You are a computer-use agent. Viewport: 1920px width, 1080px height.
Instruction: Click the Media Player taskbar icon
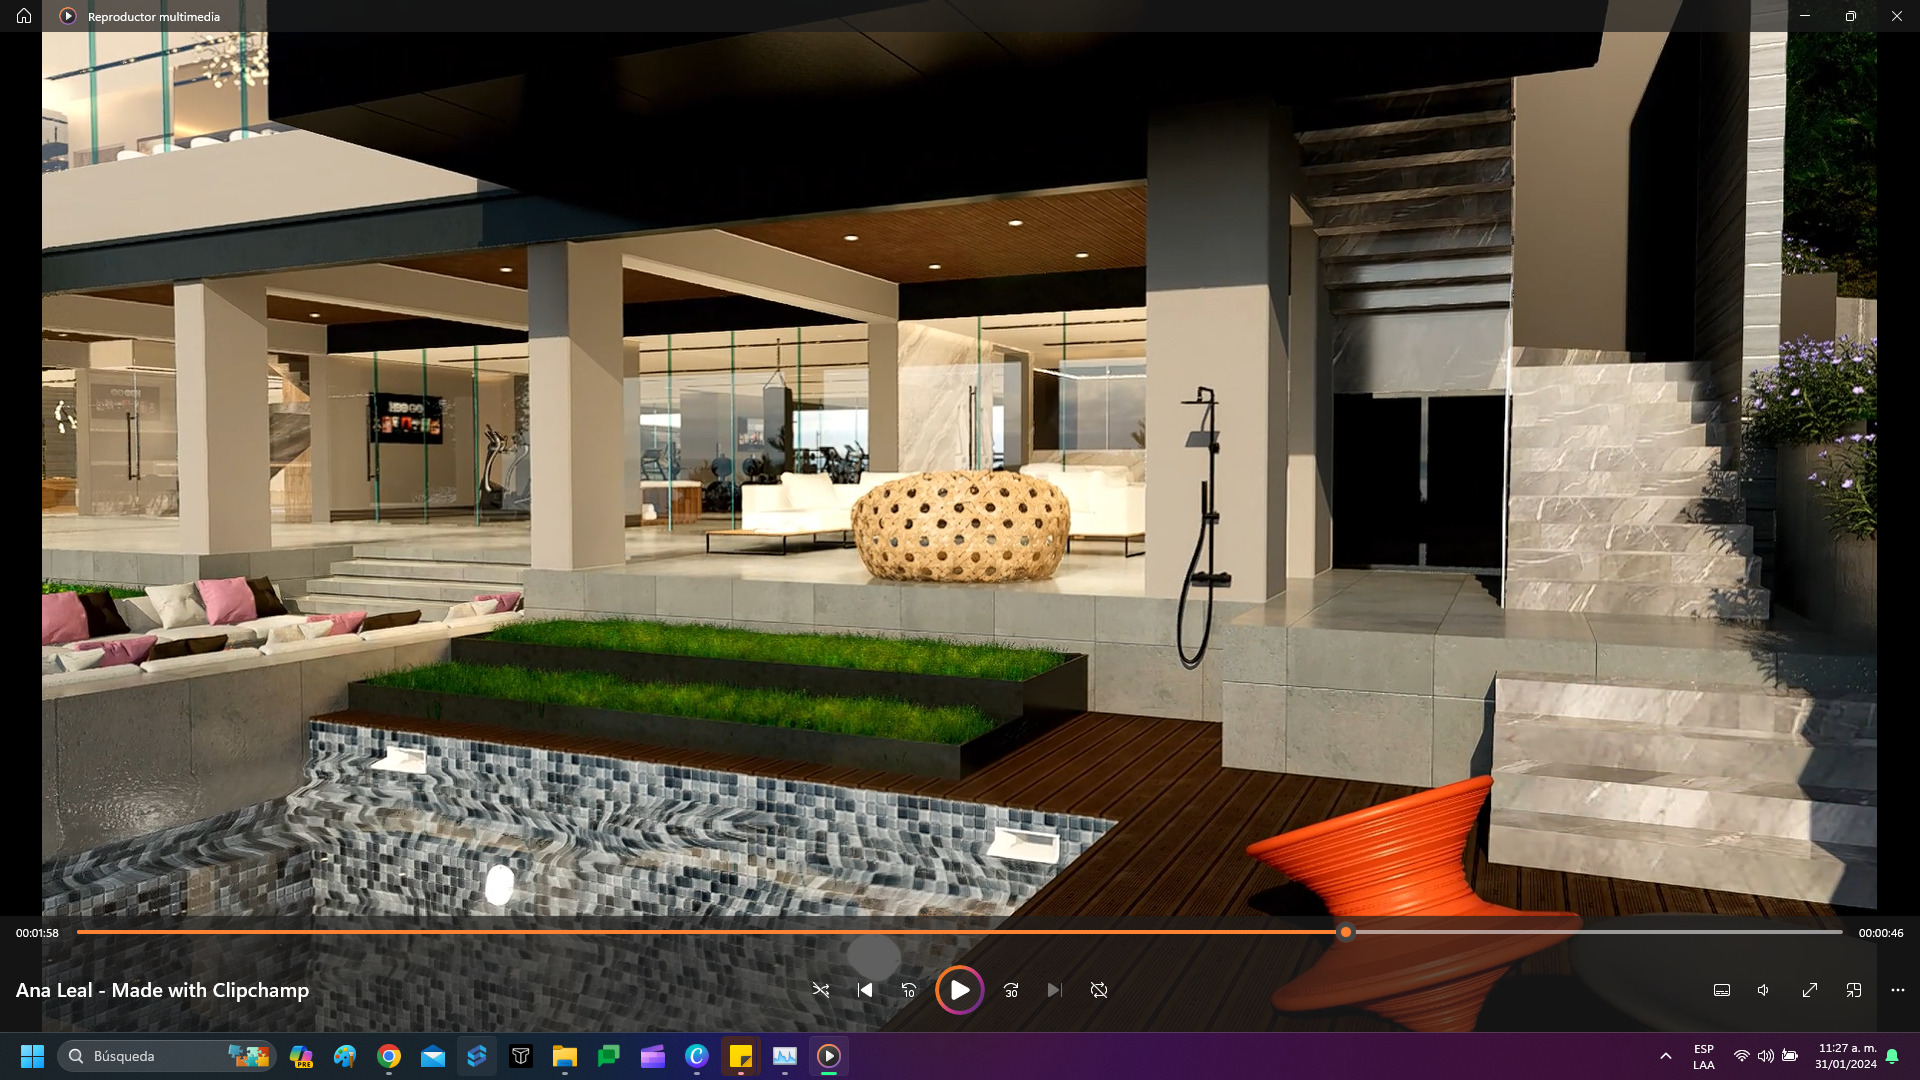[x=829, y=1056]
